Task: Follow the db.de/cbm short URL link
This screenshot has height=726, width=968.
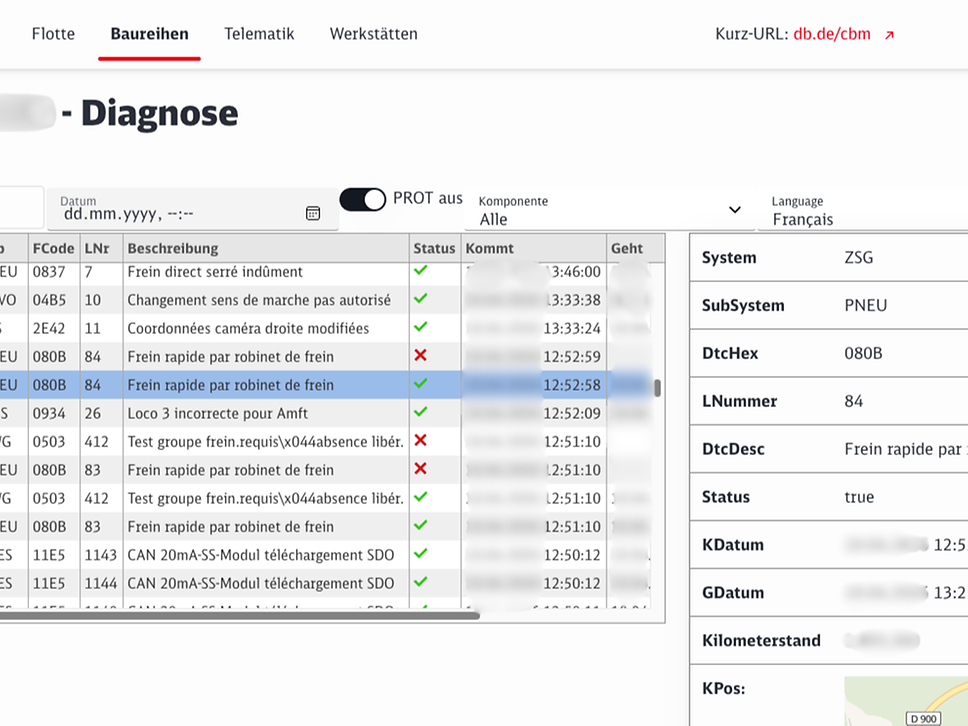Action: point(832,34)
